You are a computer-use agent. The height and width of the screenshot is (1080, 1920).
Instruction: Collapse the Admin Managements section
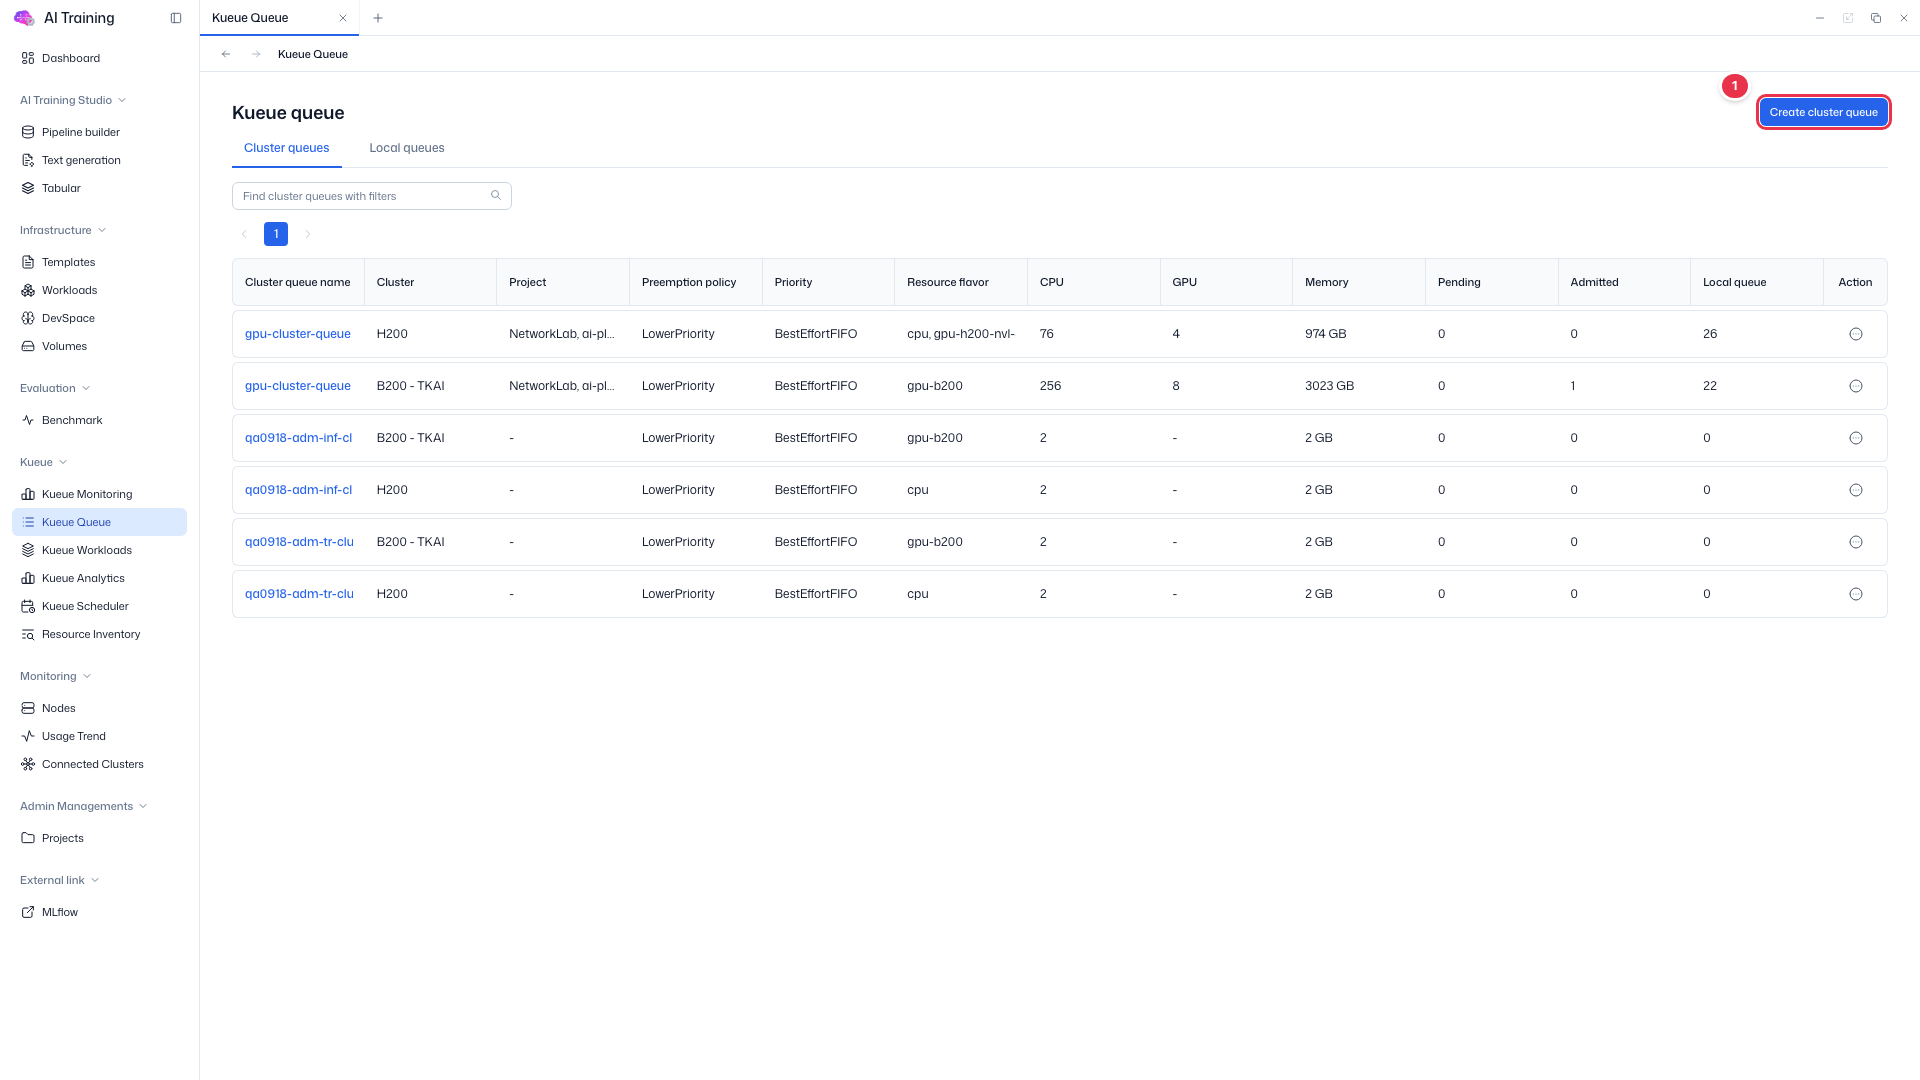click(84, 806)
